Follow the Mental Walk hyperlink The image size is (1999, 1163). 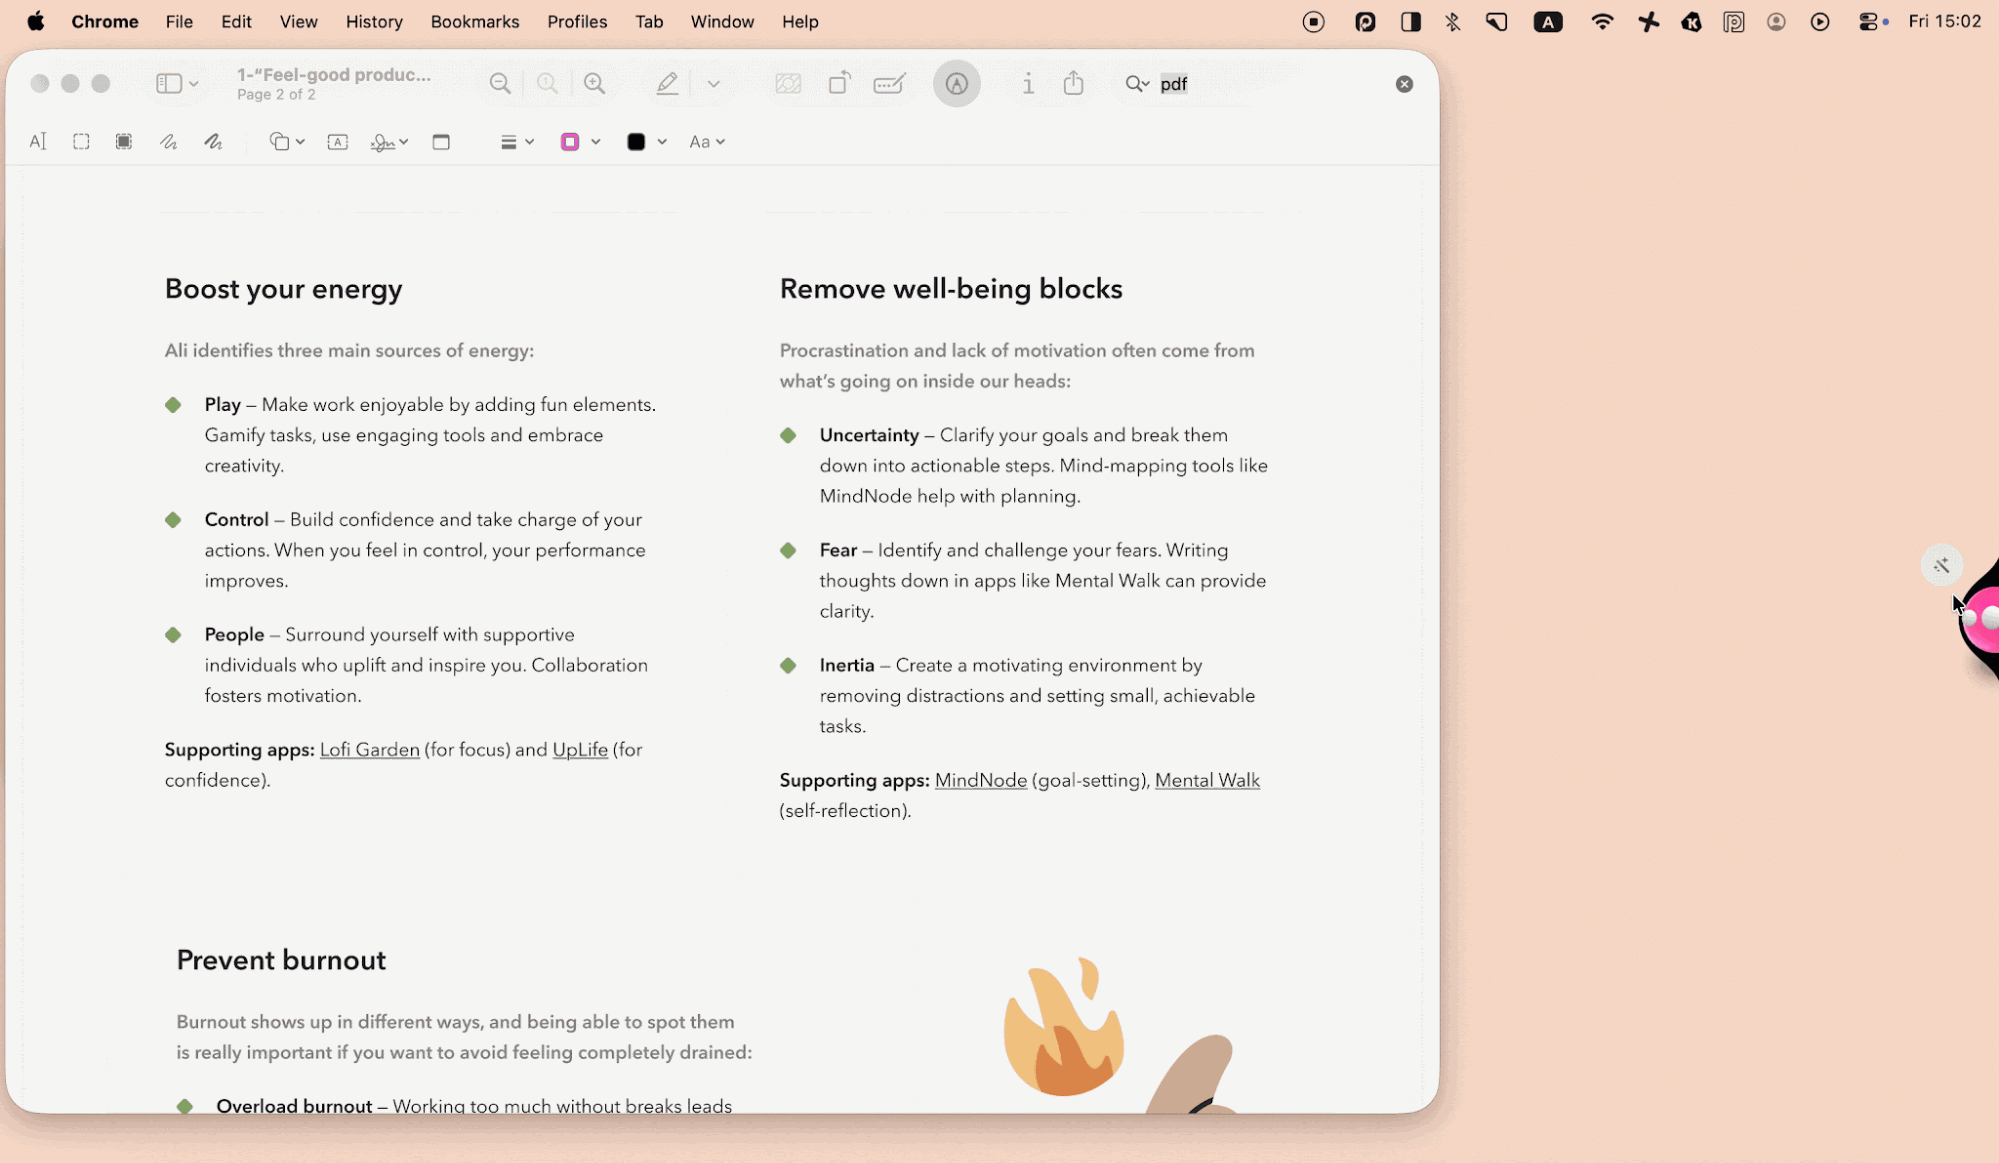[1207, 781]
